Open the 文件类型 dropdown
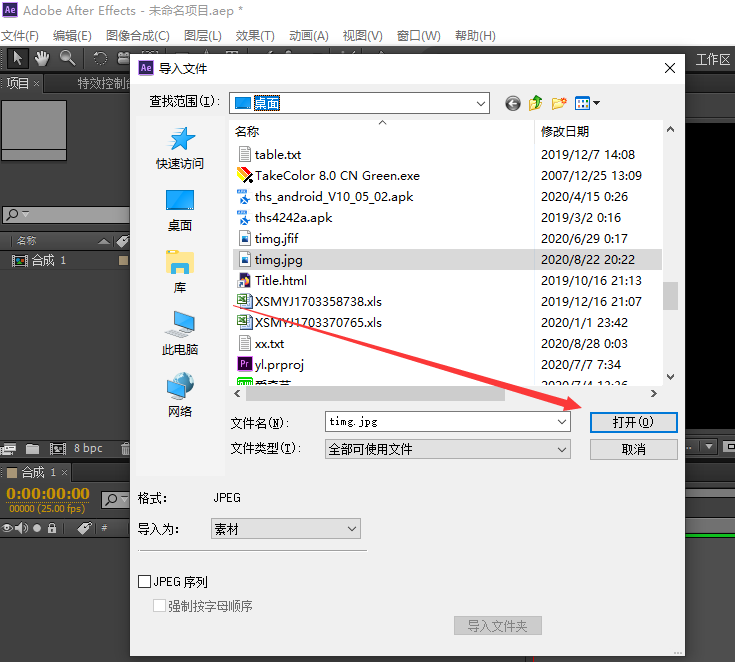Viewport: 735px width, 662px height. [x=447, y=449]
